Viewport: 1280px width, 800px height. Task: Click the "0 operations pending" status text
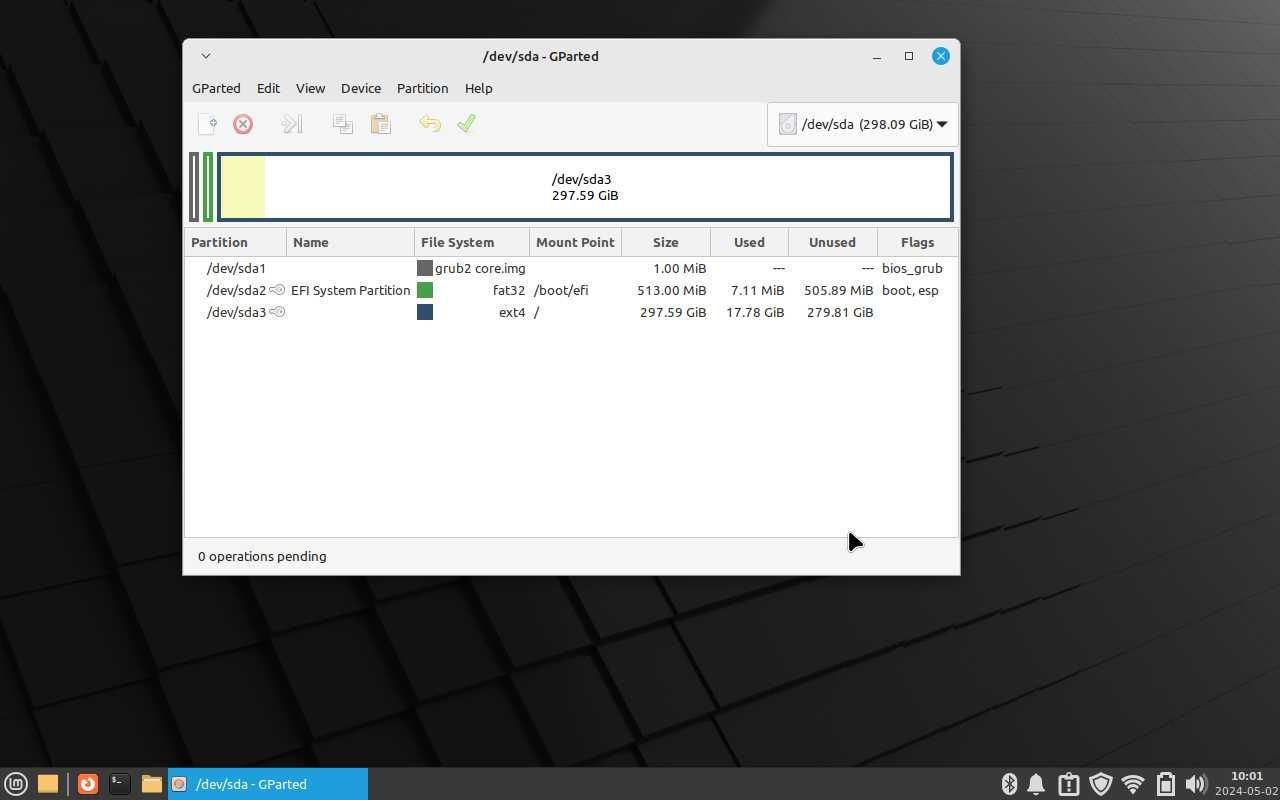[262, 556]
